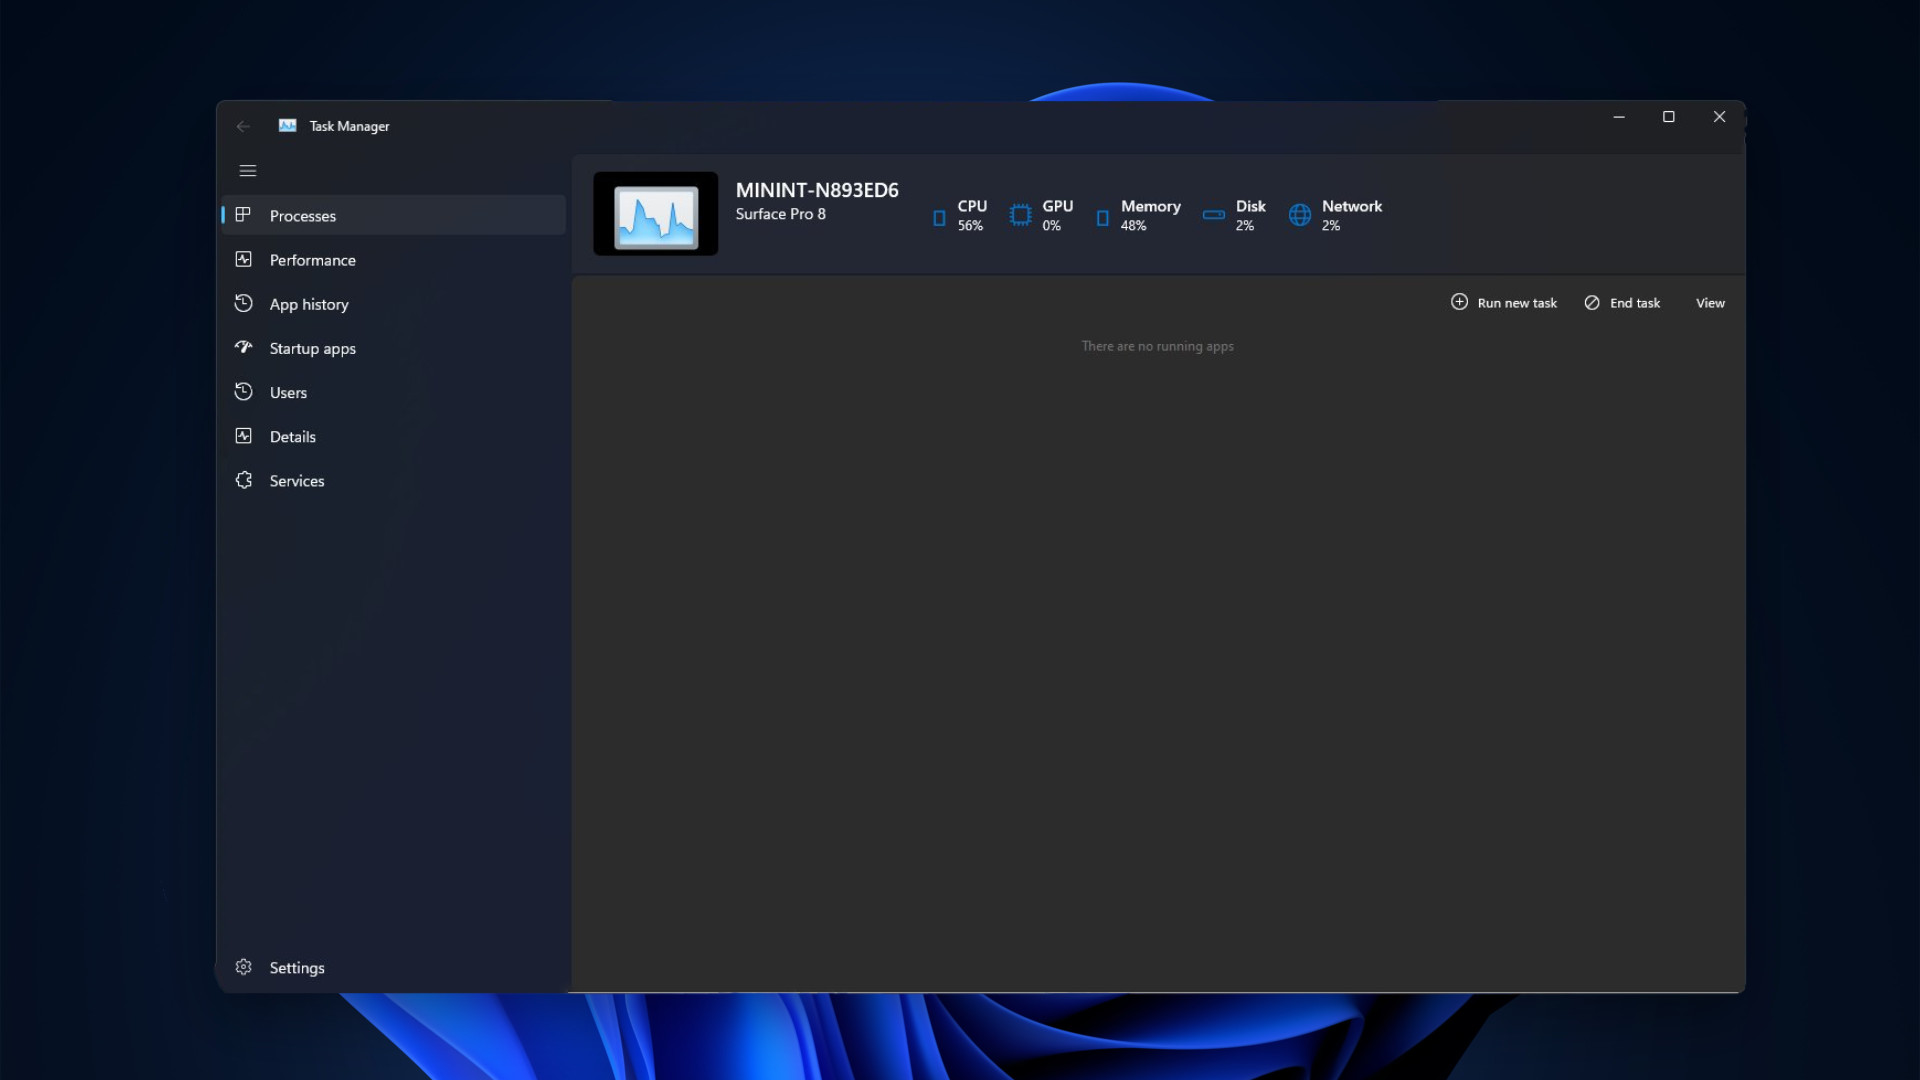Viewport: 1920px width, 1080px height.
Task: Click the App history clock icon
Action: [243, 303]
